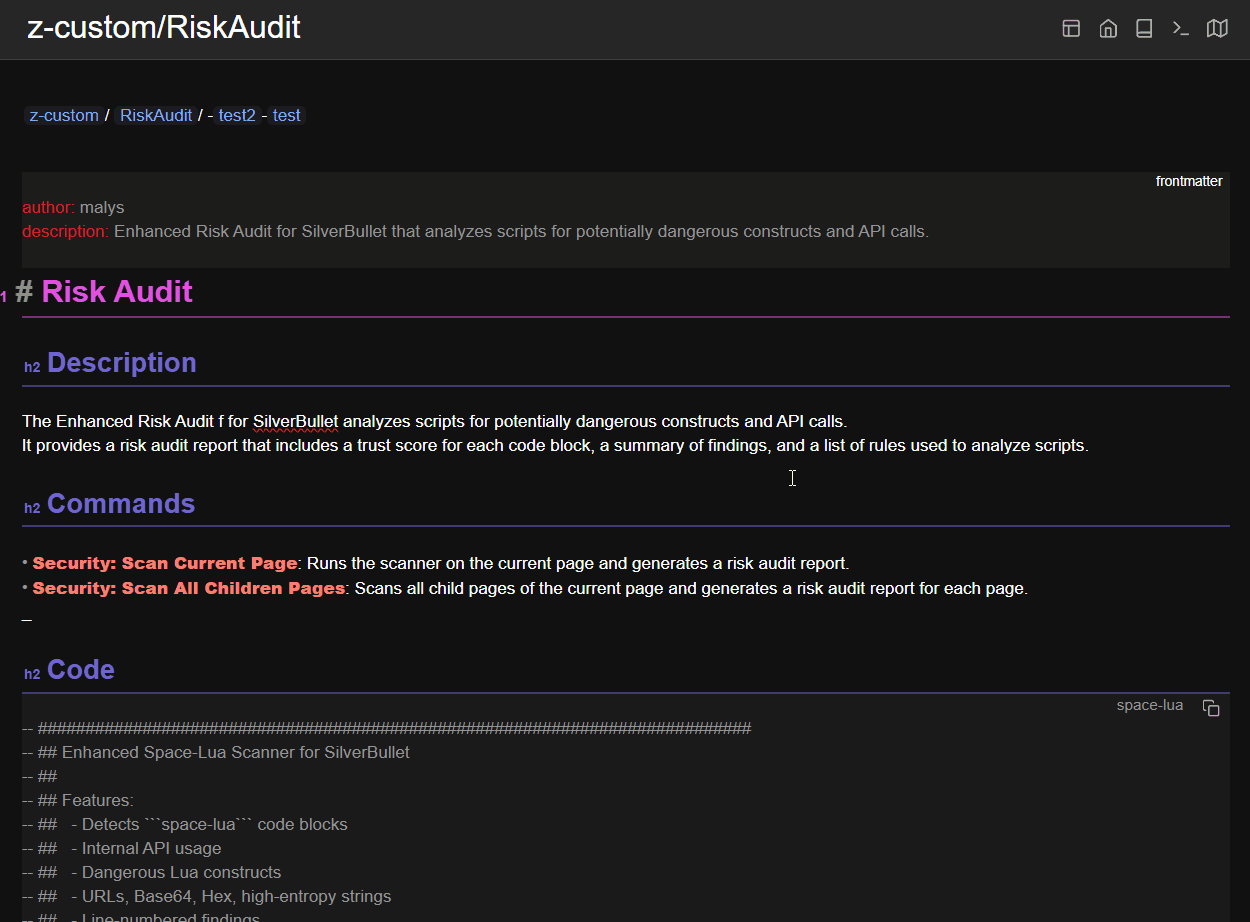Click the Code section heading
This screenshot has width=1250, height=922.
tap(80, 670)
